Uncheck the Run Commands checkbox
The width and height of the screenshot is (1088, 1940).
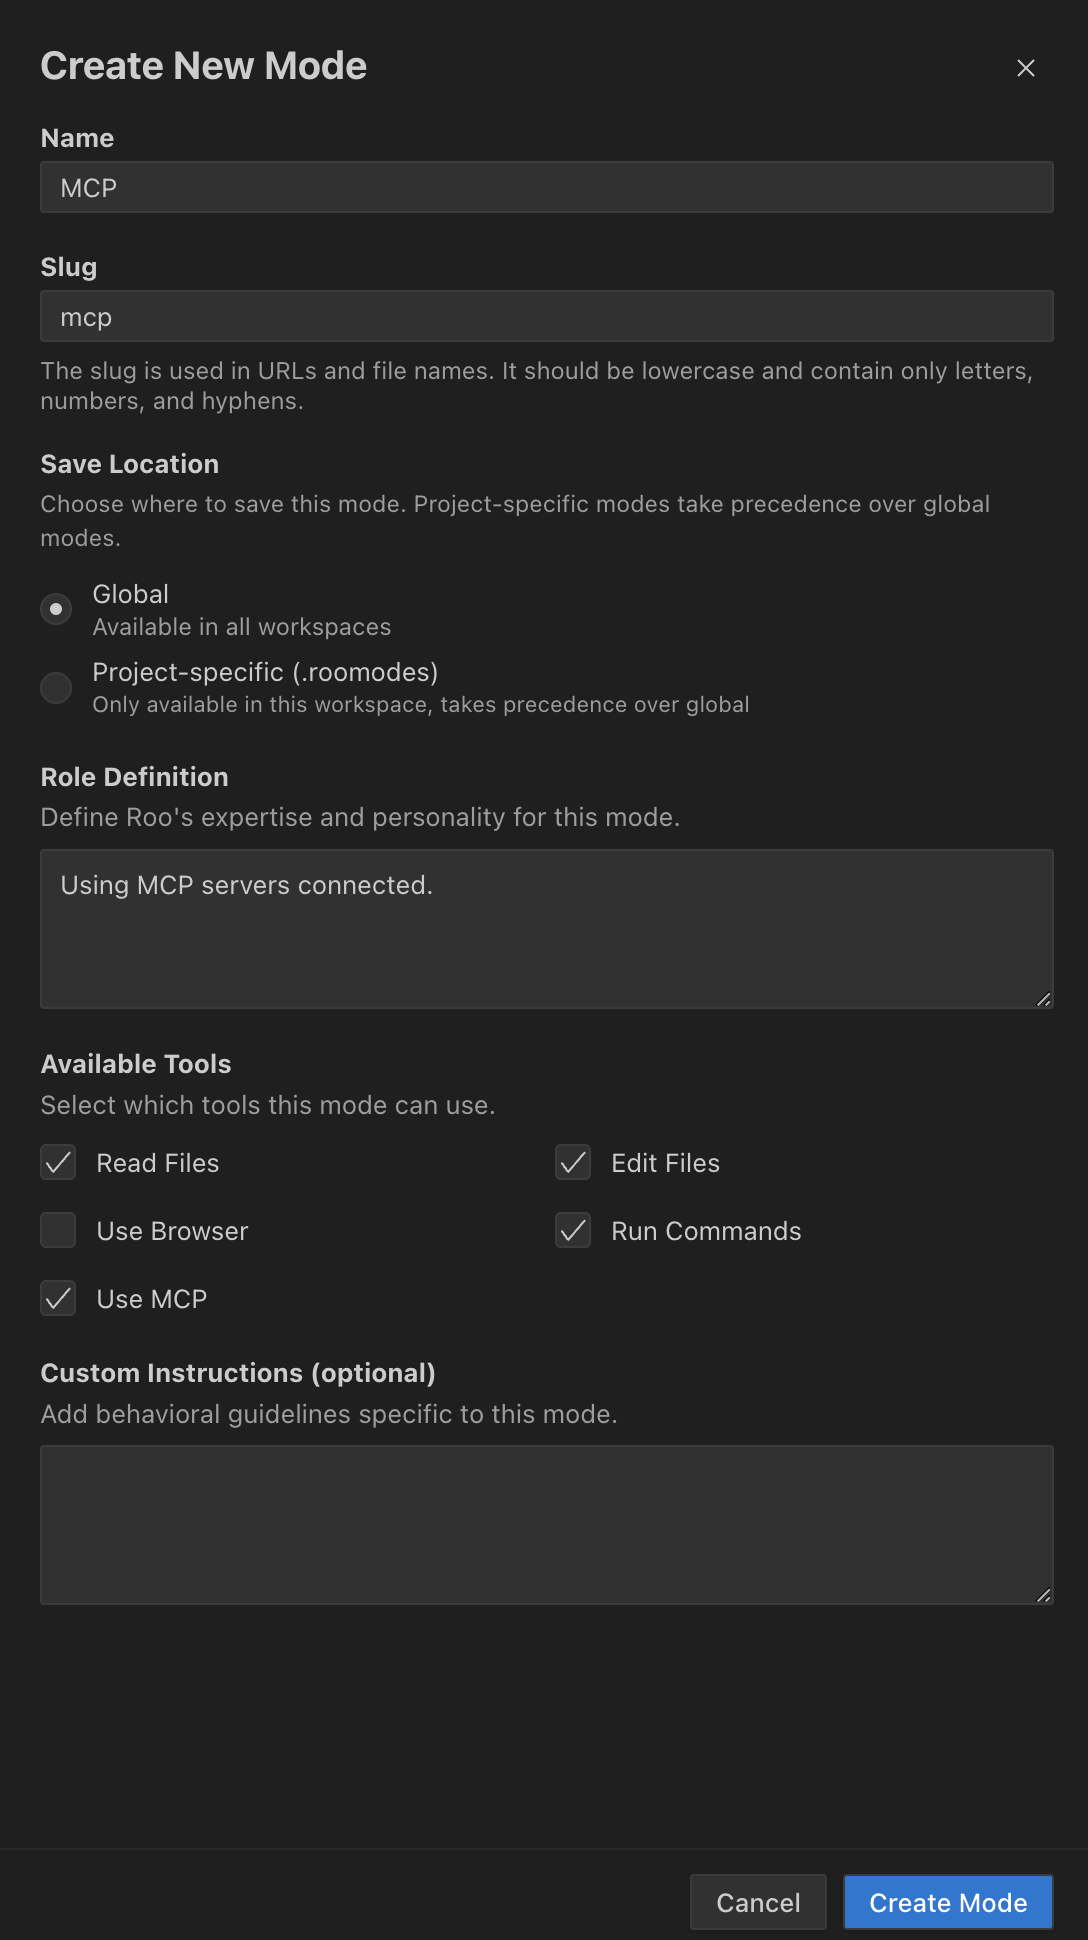(573, 1230)
